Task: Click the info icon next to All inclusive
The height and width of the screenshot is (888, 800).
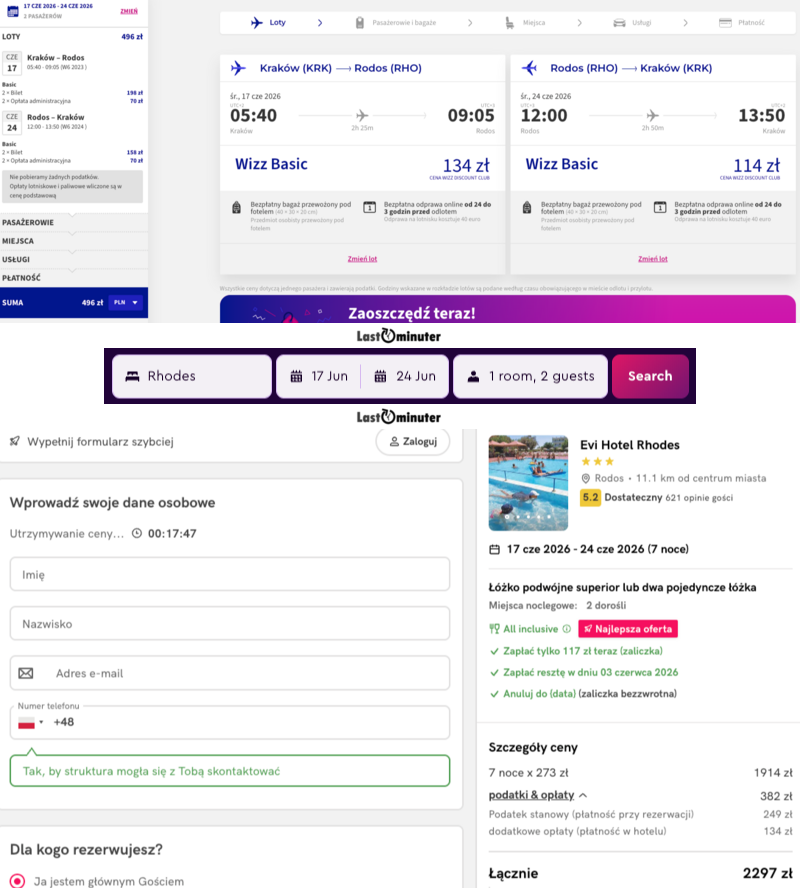Action: [x=567, y=629]
